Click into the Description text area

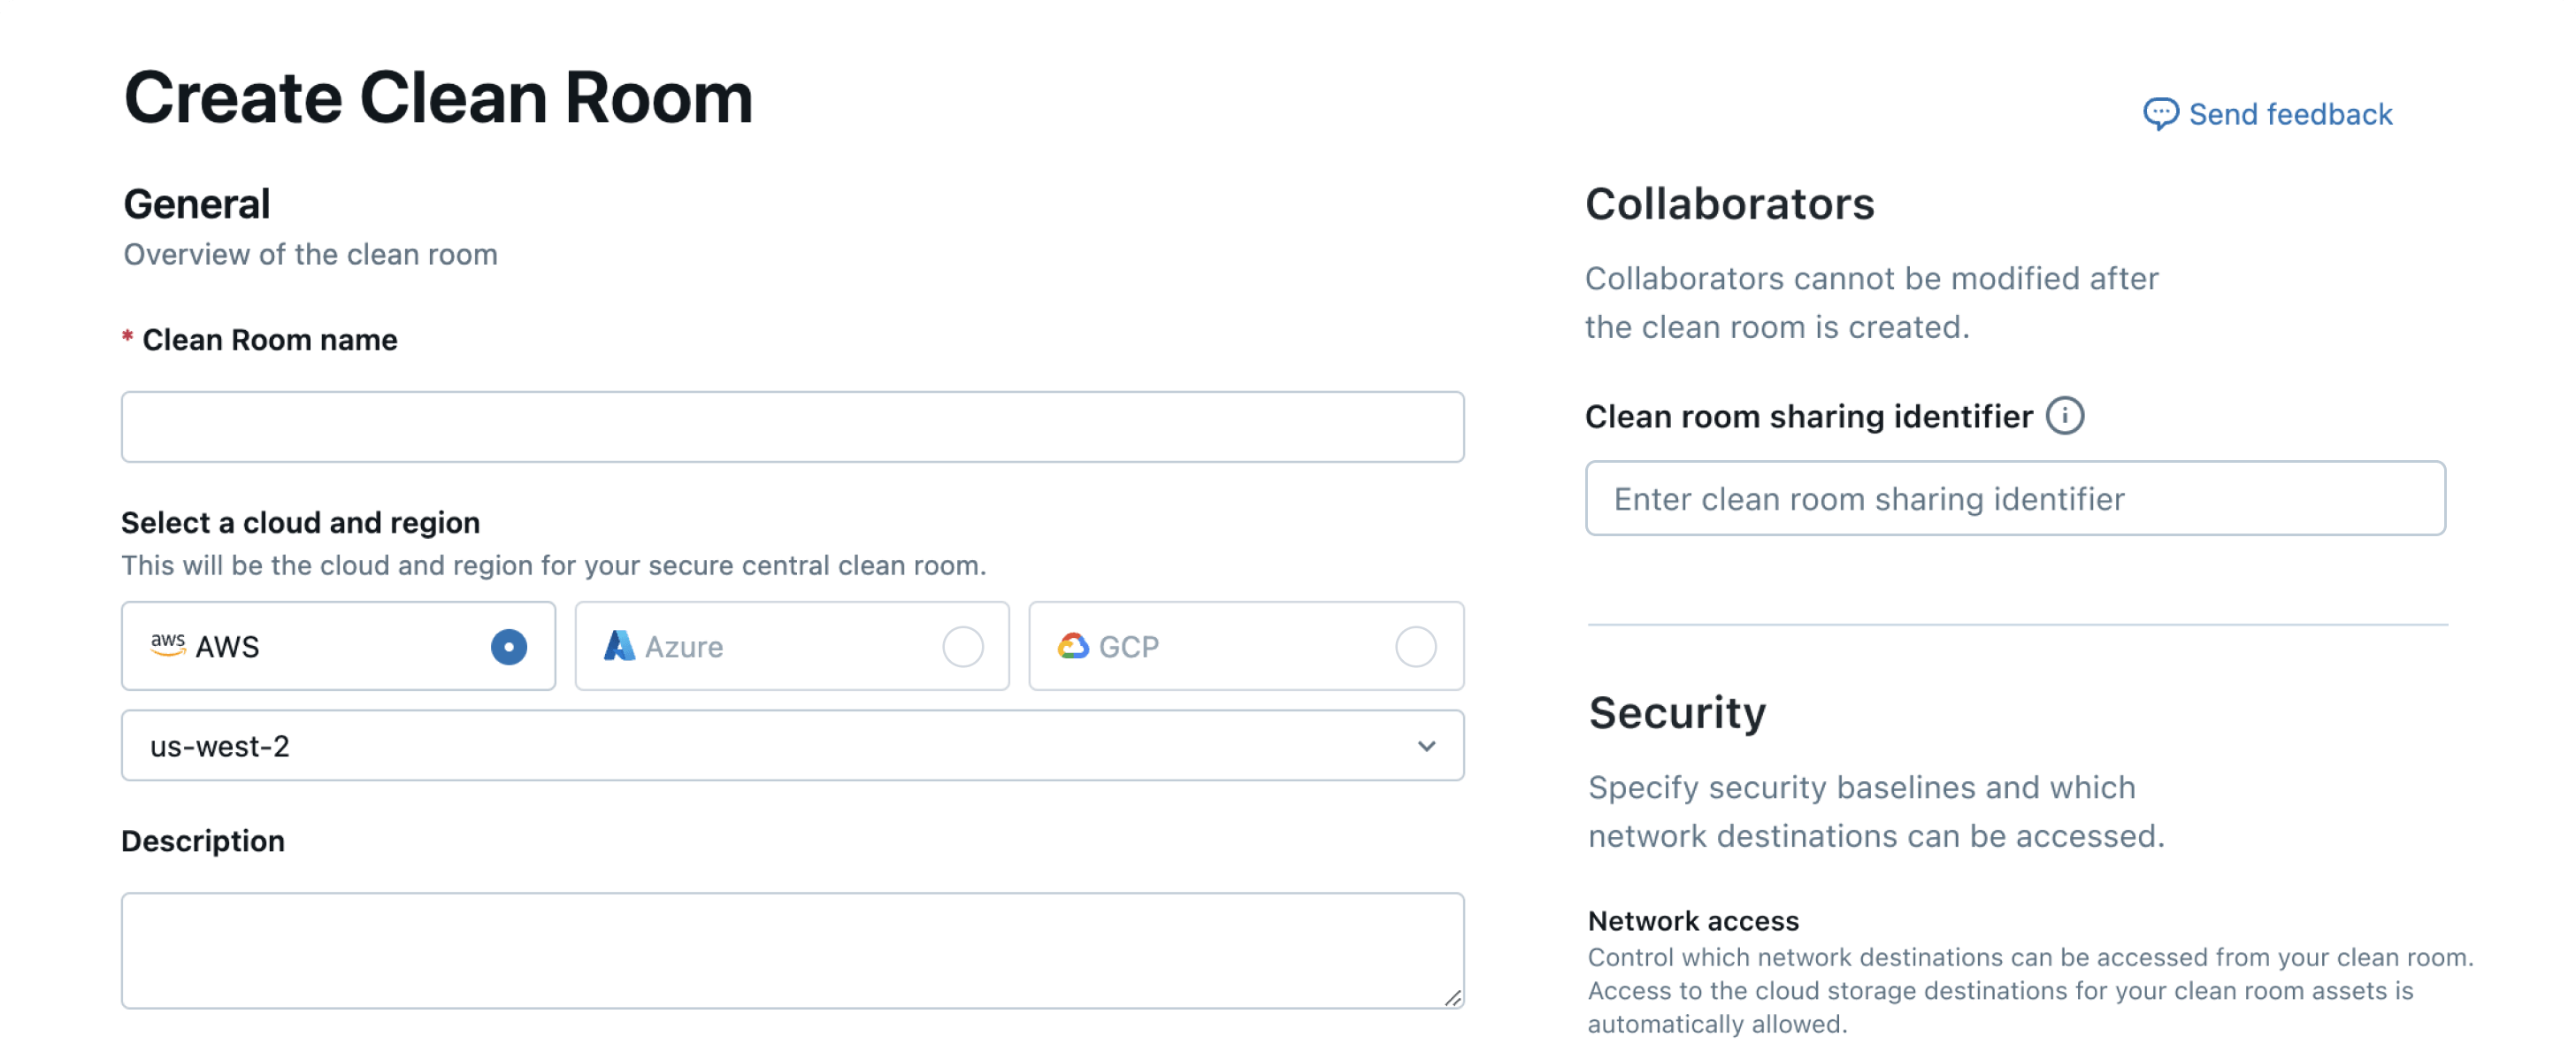point(791,950)
